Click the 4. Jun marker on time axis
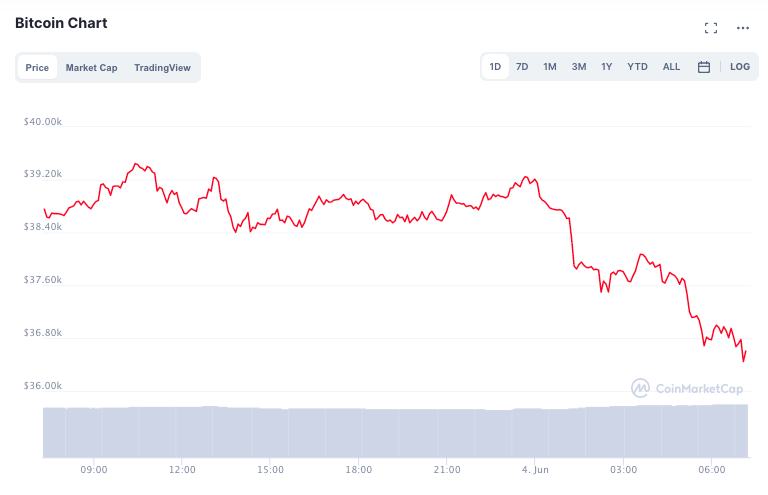The height and width of the screenshot is (495, 768). 534,469
